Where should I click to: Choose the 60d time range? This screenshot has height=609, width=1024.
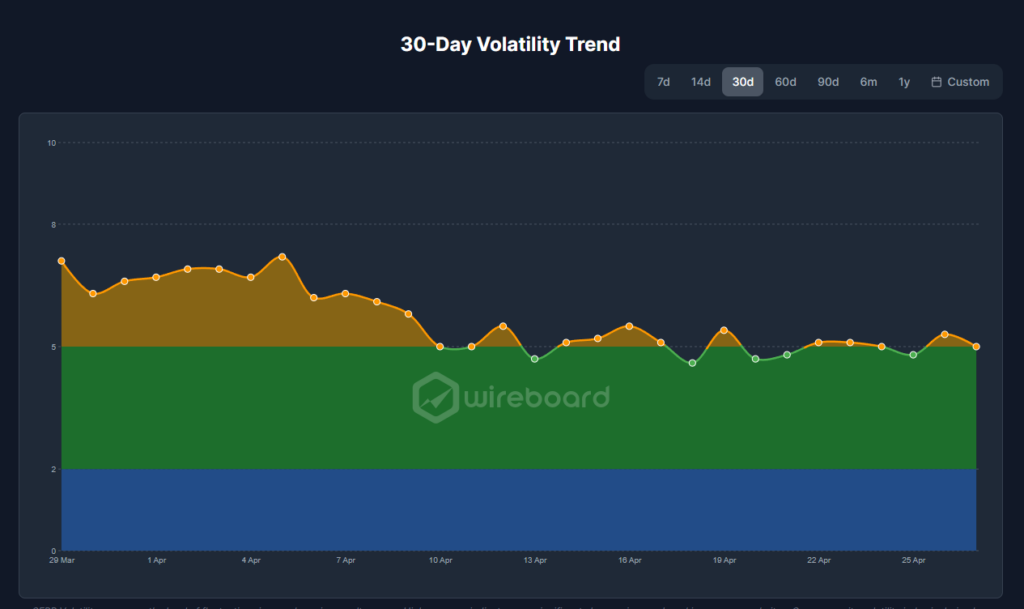(x=786, y=82)
